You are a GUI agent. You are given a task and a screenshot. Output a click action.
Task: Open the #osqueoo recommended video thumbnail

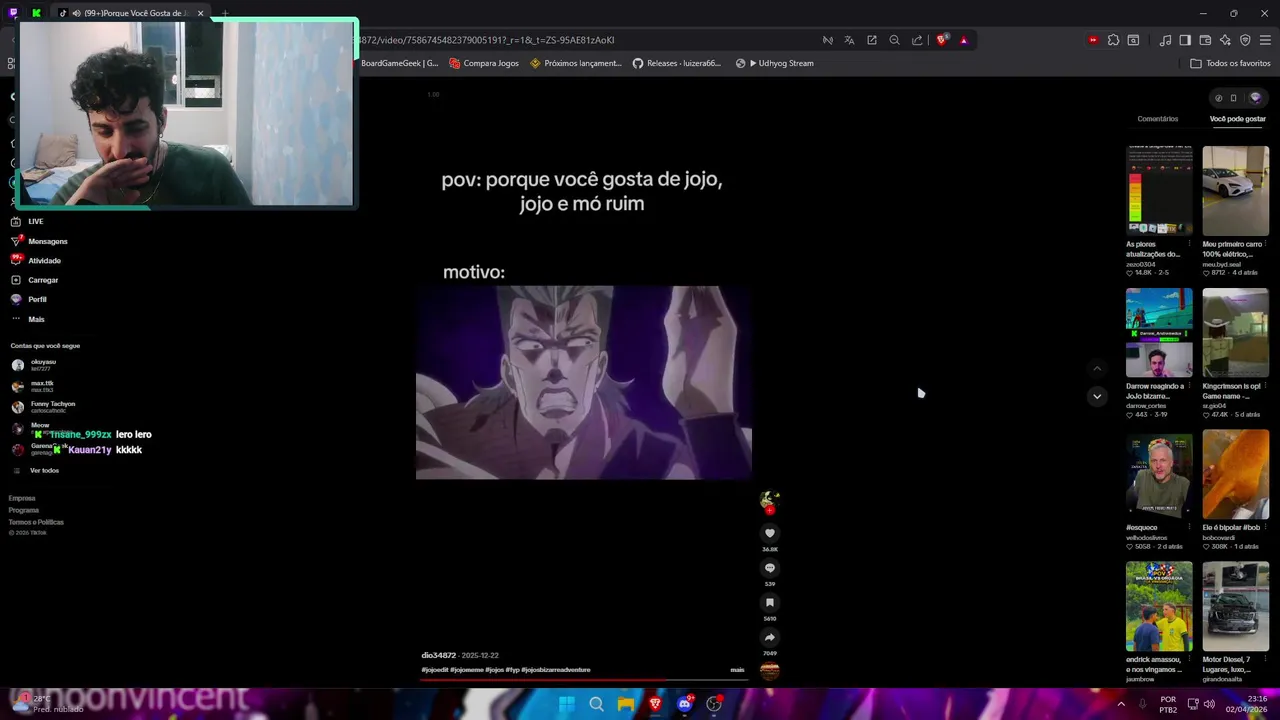coord(1159,474)
